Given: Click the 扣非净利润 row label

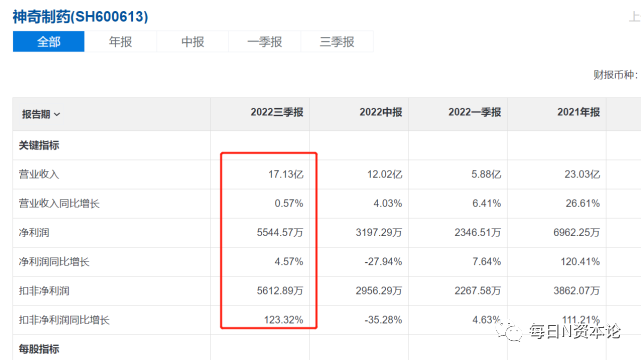Looking at the screenshot, I should click(x=44, y=291).
